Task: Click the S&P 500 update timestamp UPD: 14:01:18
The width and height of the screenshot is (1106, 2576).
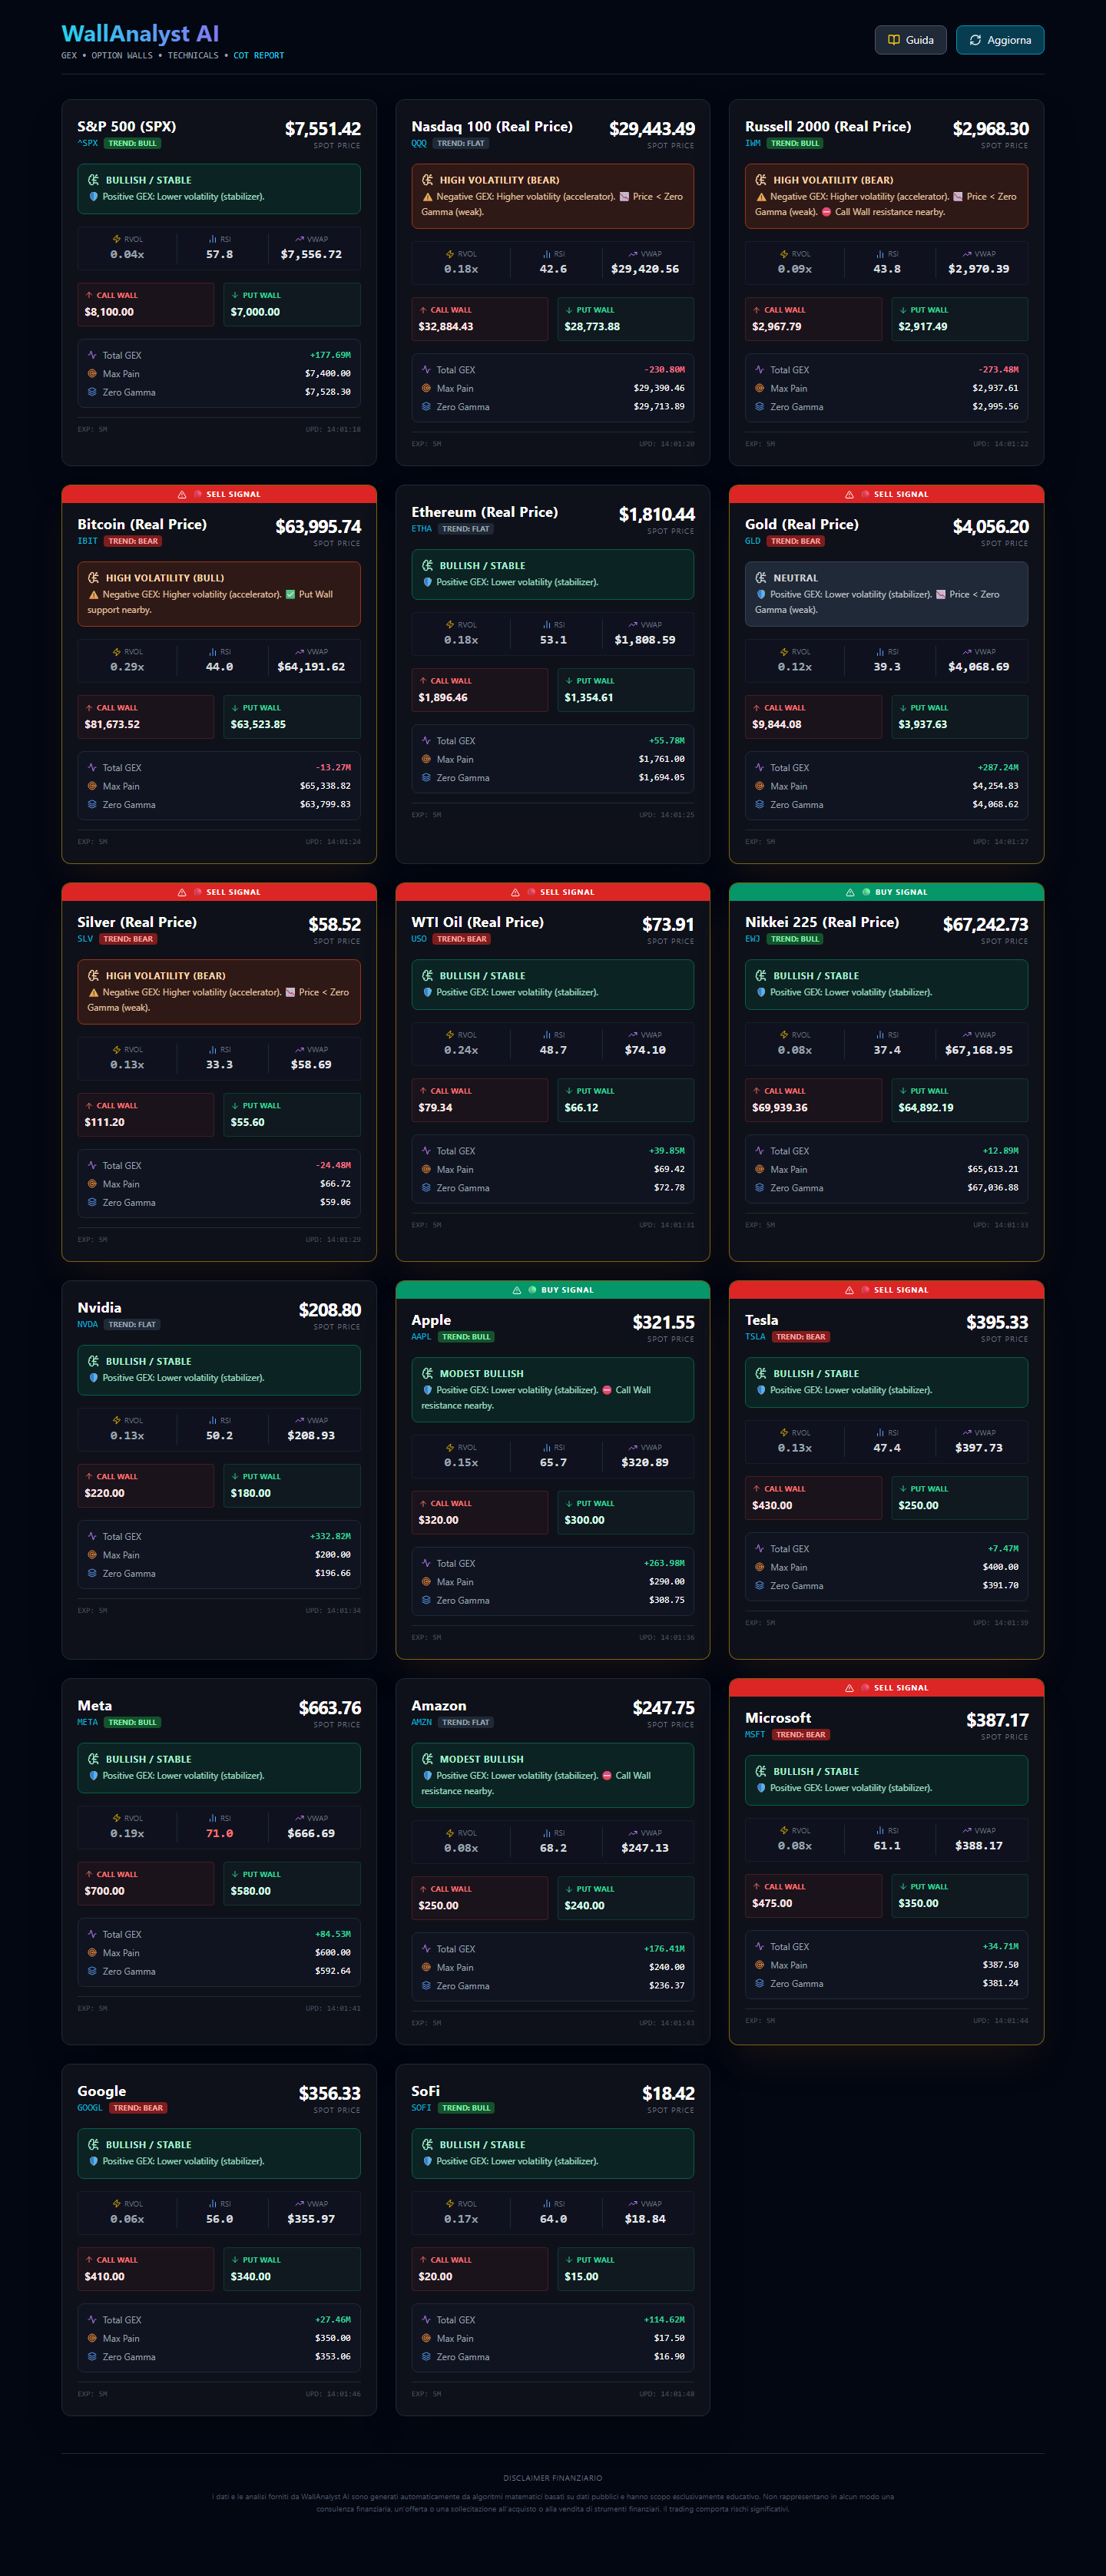Action: pos(333,430)
